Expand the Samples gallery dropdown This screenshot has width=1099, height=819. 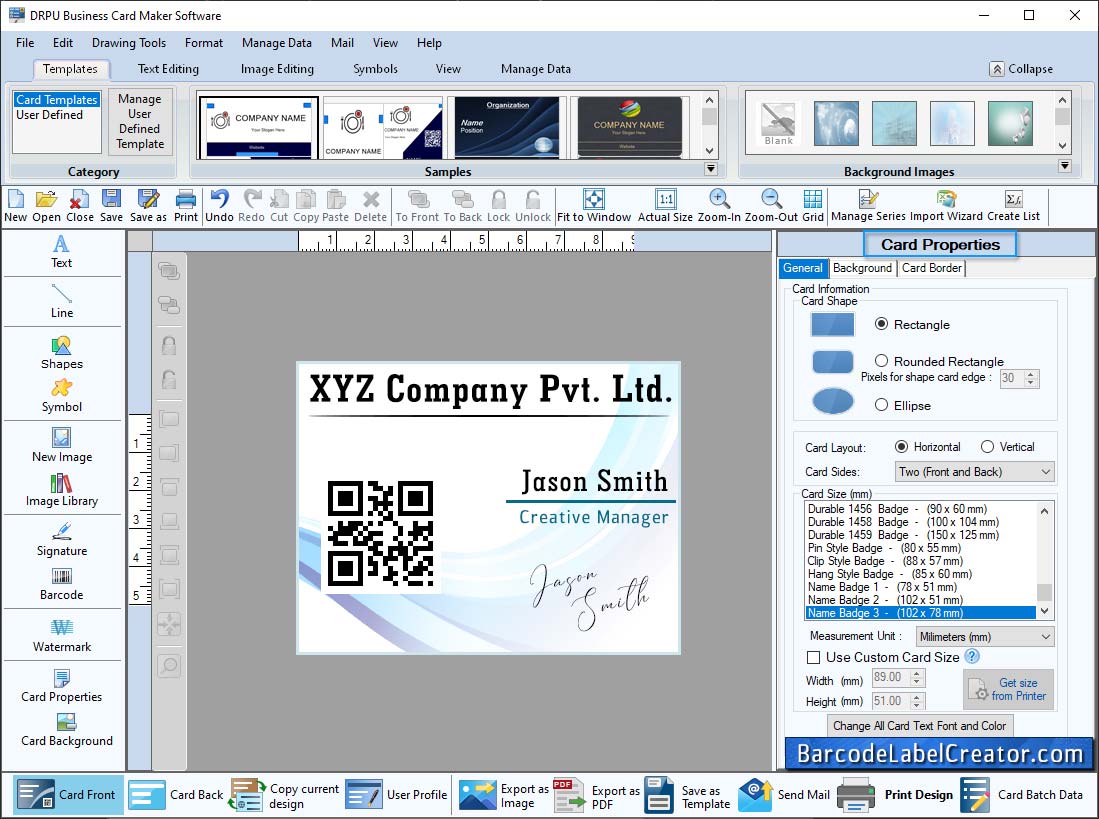click(710, 169)
